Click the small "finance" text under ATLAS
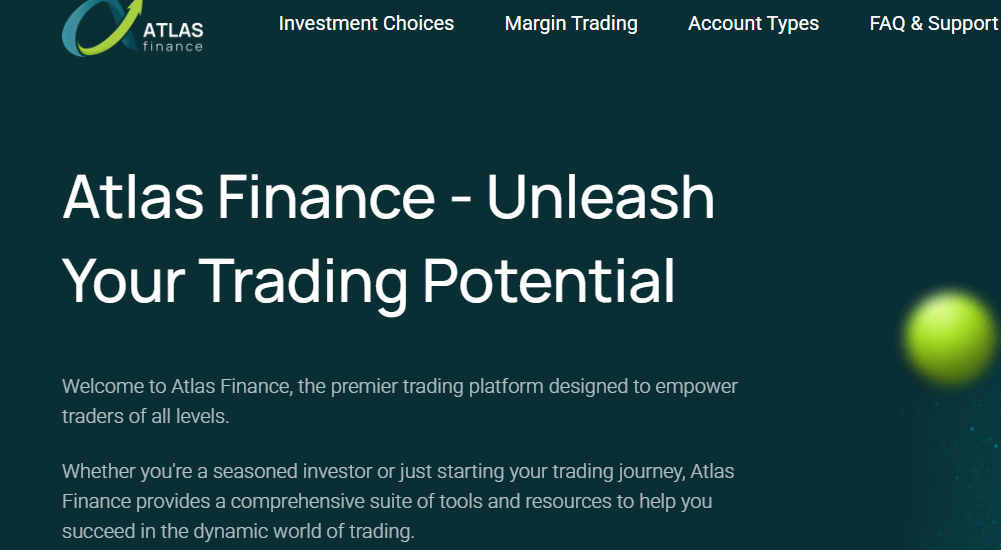Viewport: 1001px width, 550px height. [172, 46]
